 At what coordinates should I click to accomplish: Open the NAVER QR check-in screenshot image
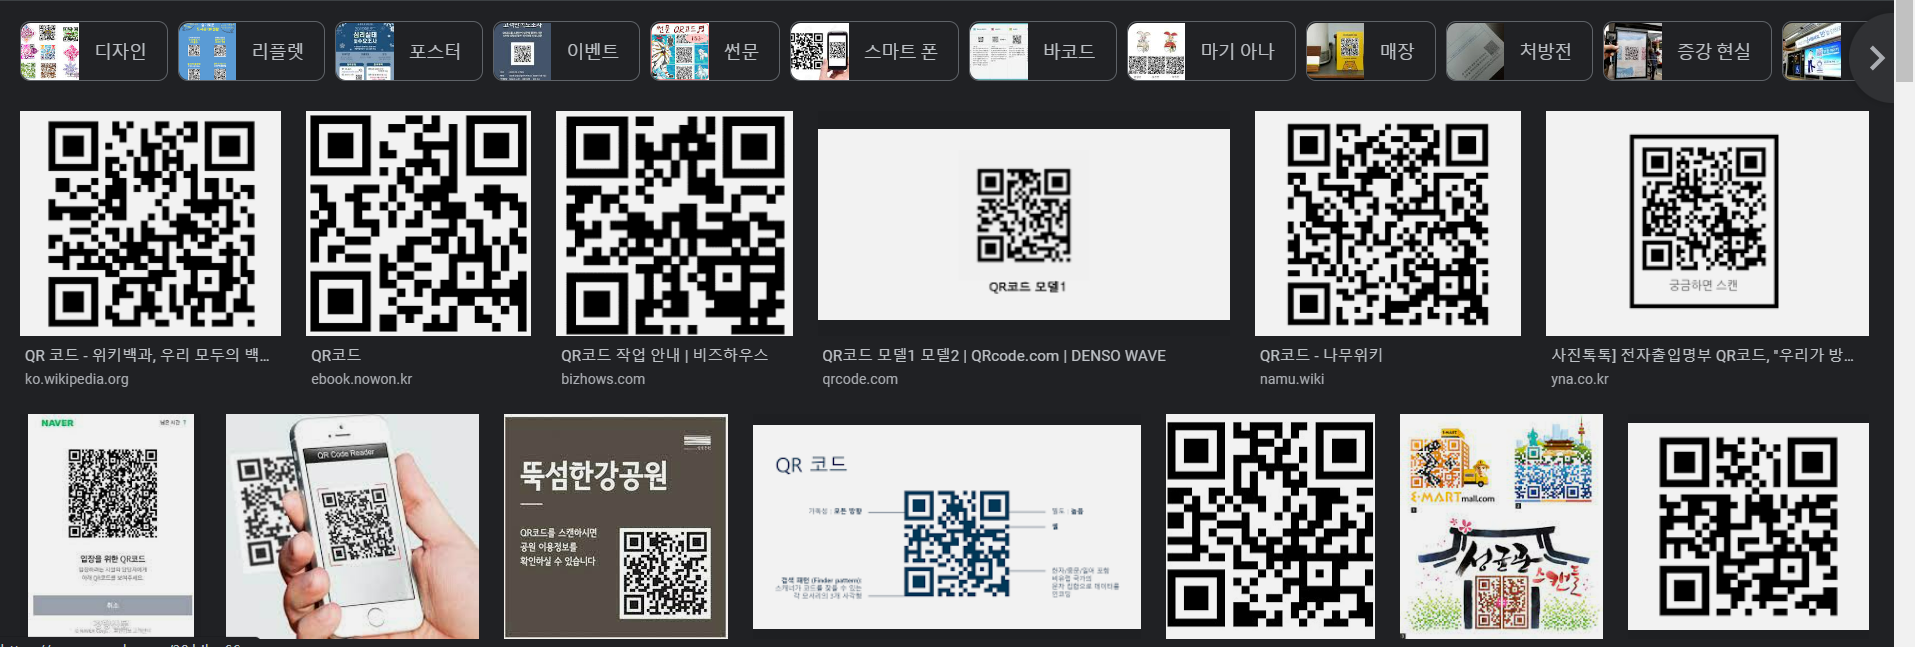111,526
